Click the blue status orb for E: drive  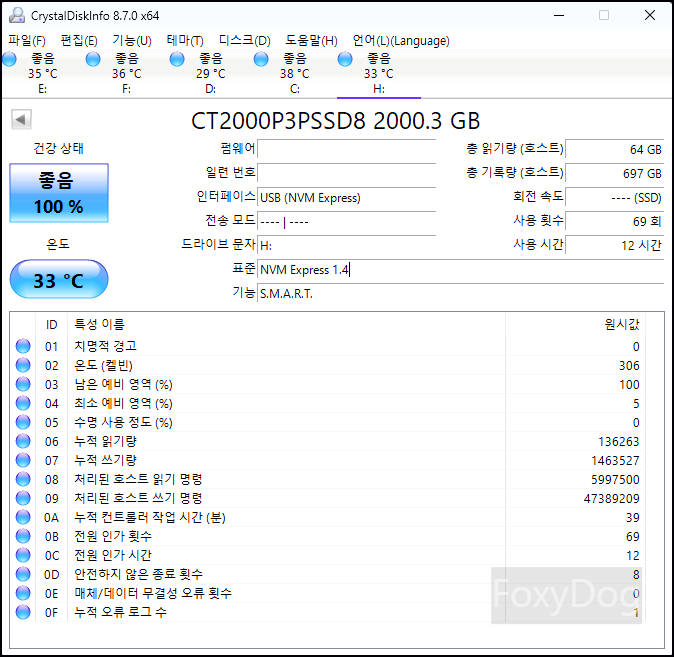coord(9,59)
